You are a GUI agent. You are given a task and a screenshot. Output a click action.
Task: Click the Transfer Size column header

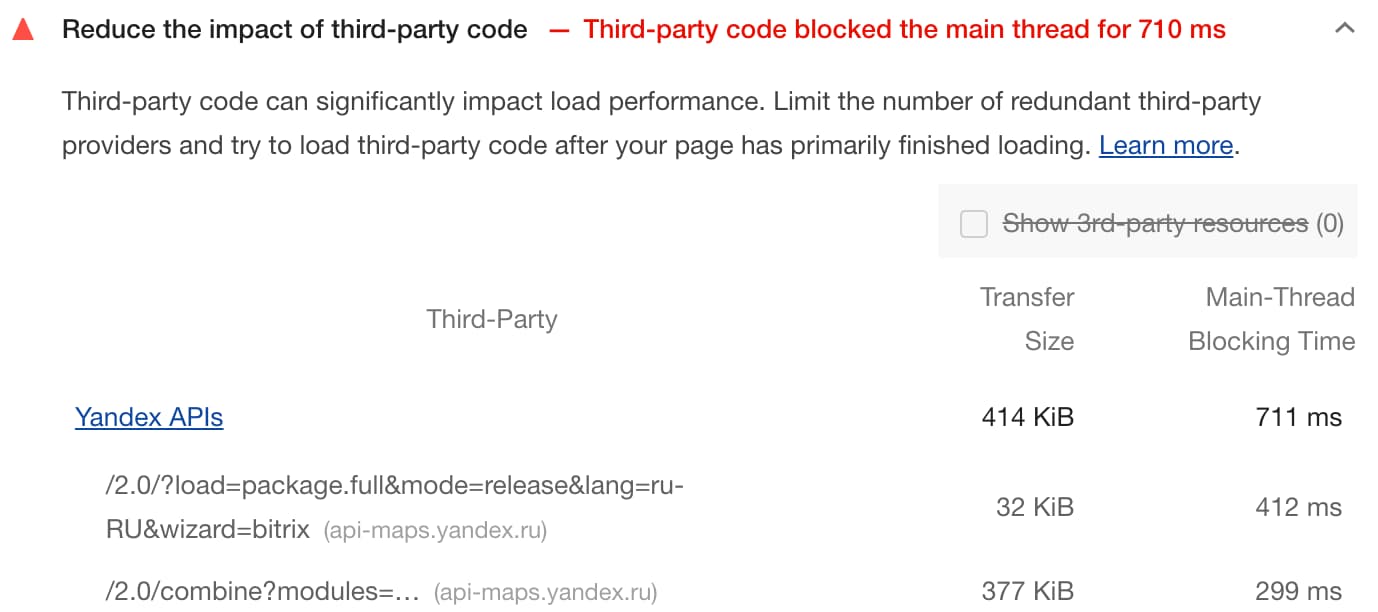[x=1027, y=319]
